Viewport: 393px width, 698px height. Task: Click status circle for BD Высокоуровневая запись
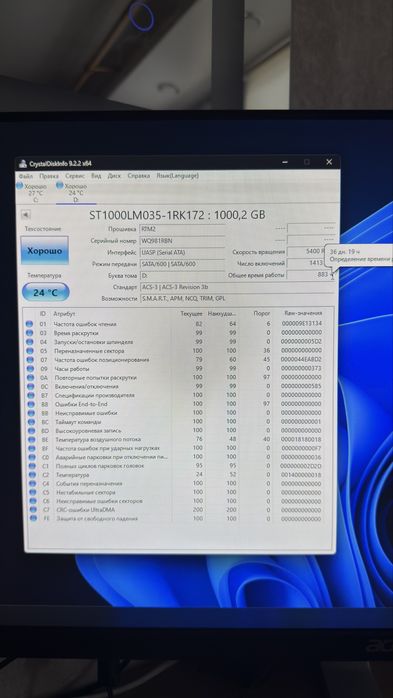coord(32,431)
